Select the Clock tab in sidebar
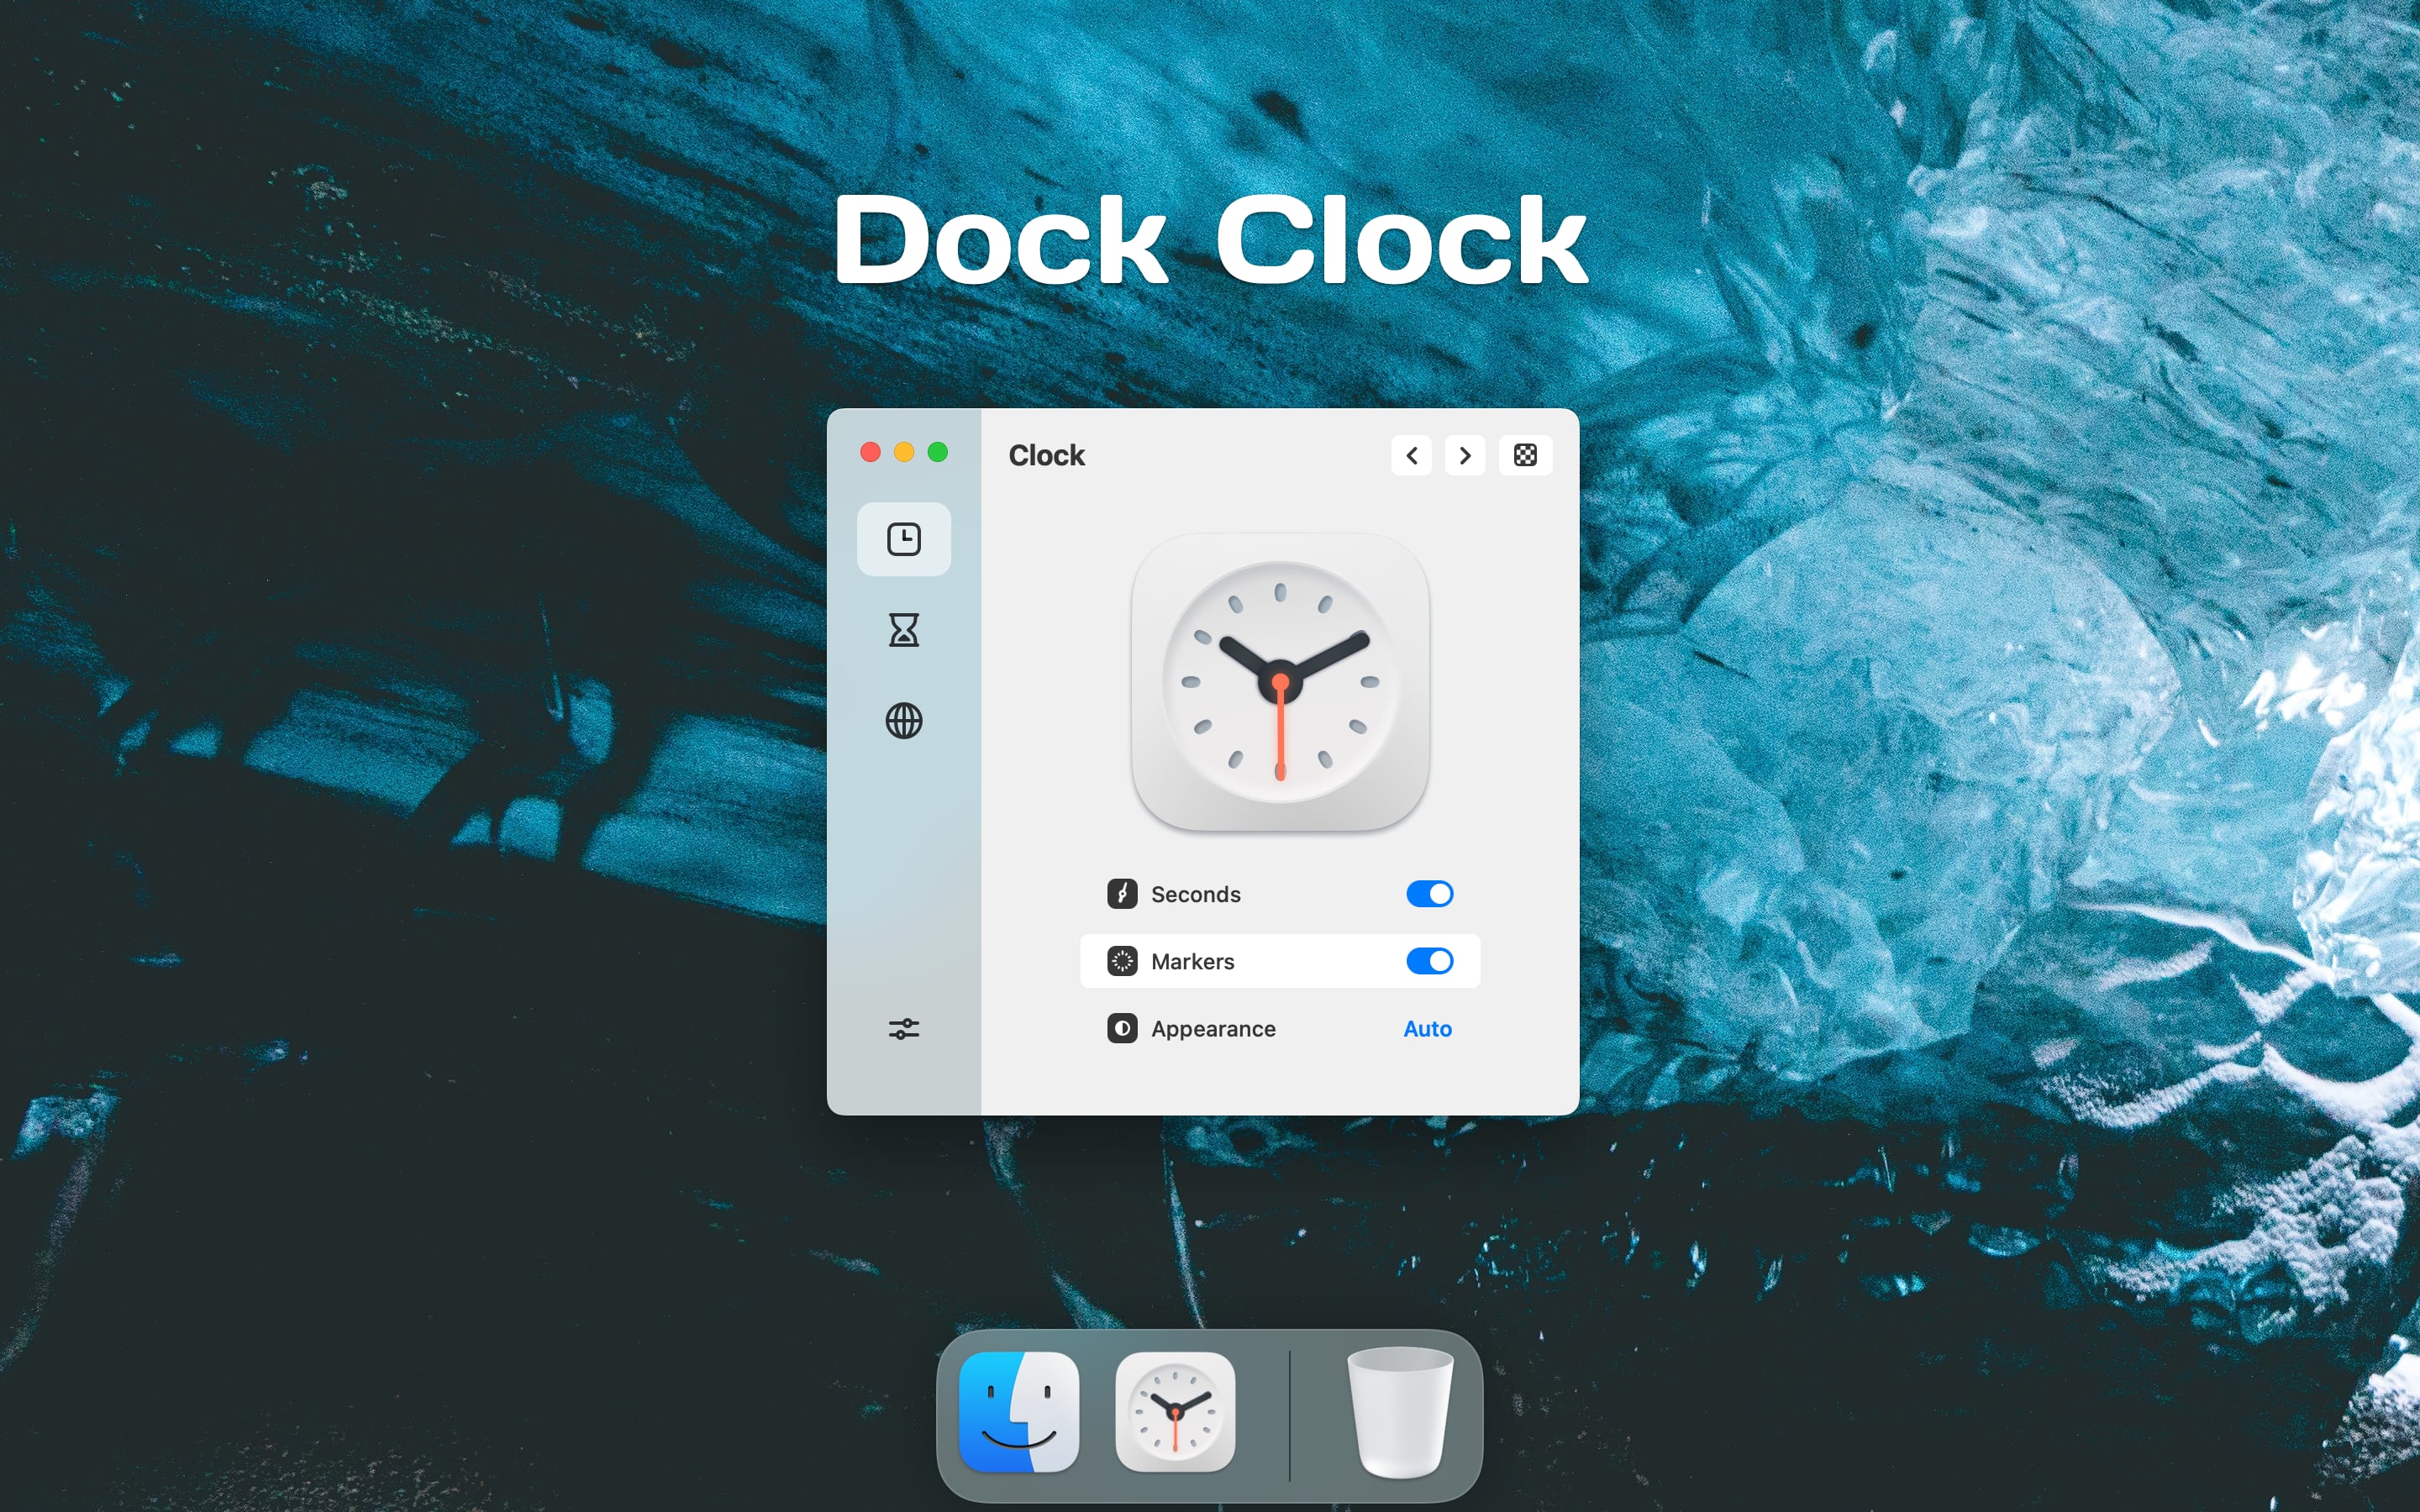The height and width of the screenshot is (1512, 2420). 903,539
